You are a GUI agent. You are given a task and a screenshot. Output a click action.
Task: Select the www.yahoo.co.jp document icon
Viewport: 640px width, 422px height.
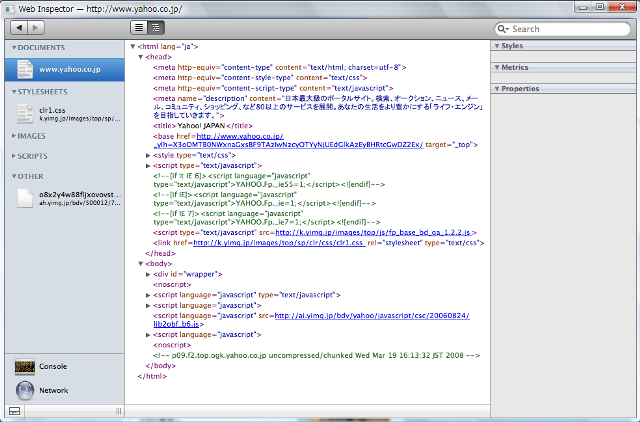pos(24,69)
